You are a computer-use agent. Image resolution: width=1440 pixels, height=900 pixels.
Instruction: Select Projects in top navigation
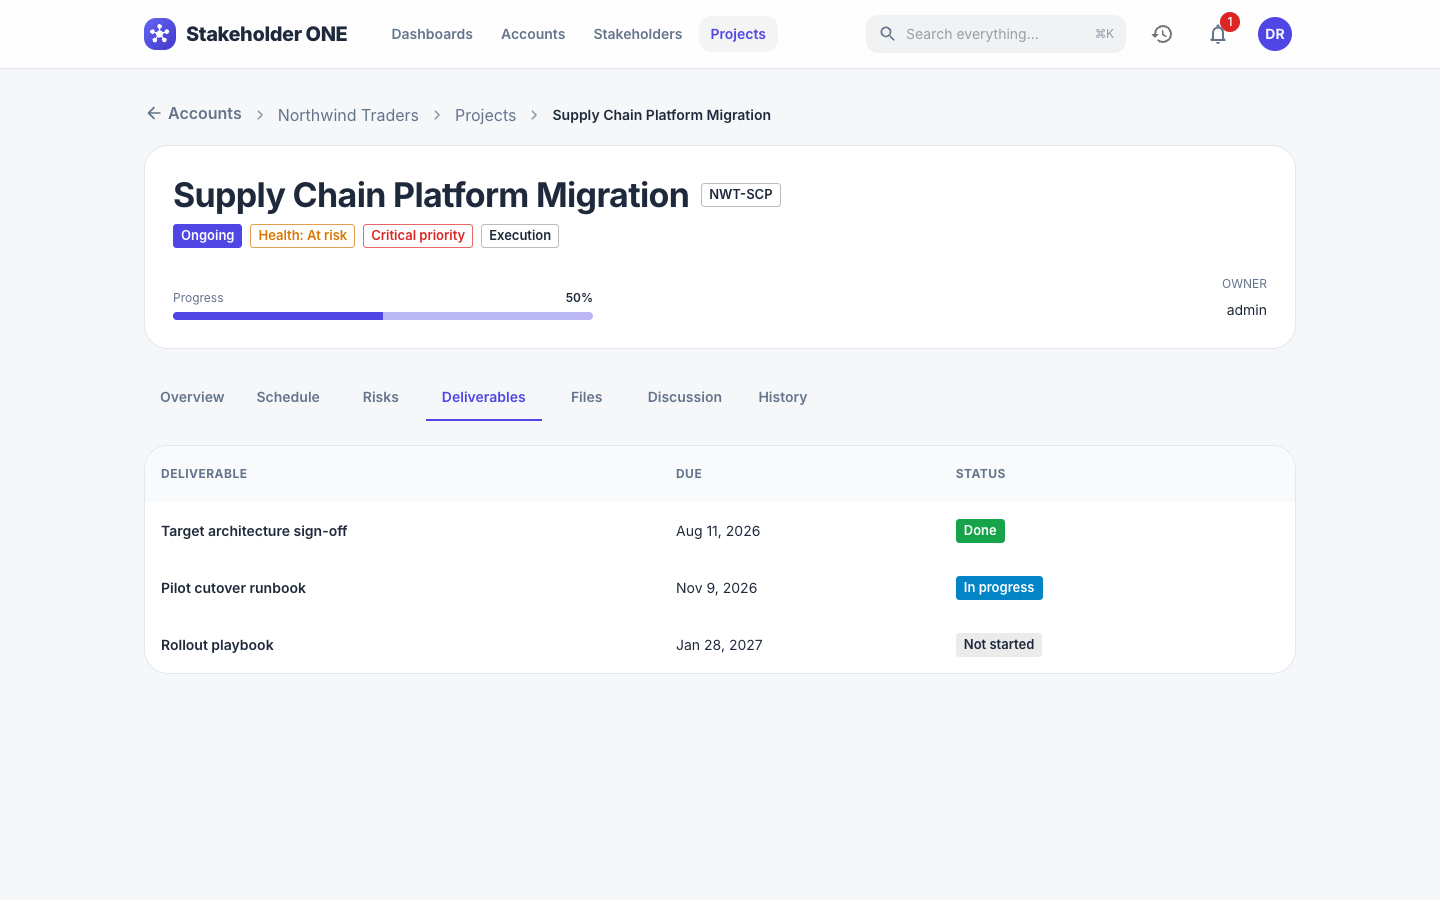pos(738,34)
